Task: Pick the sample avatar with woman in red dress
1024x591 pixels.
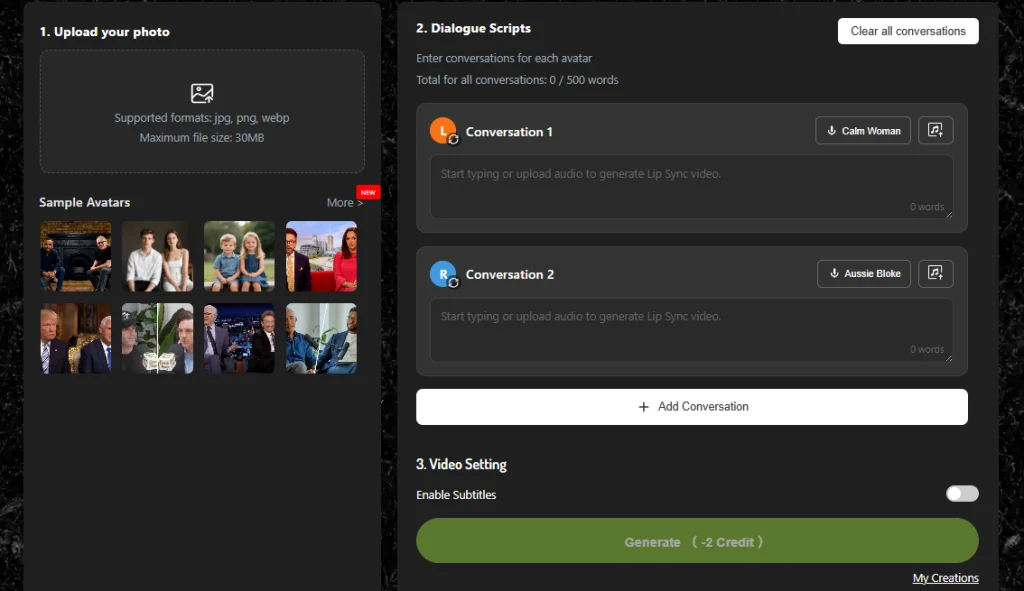Action: pos(321,256)
